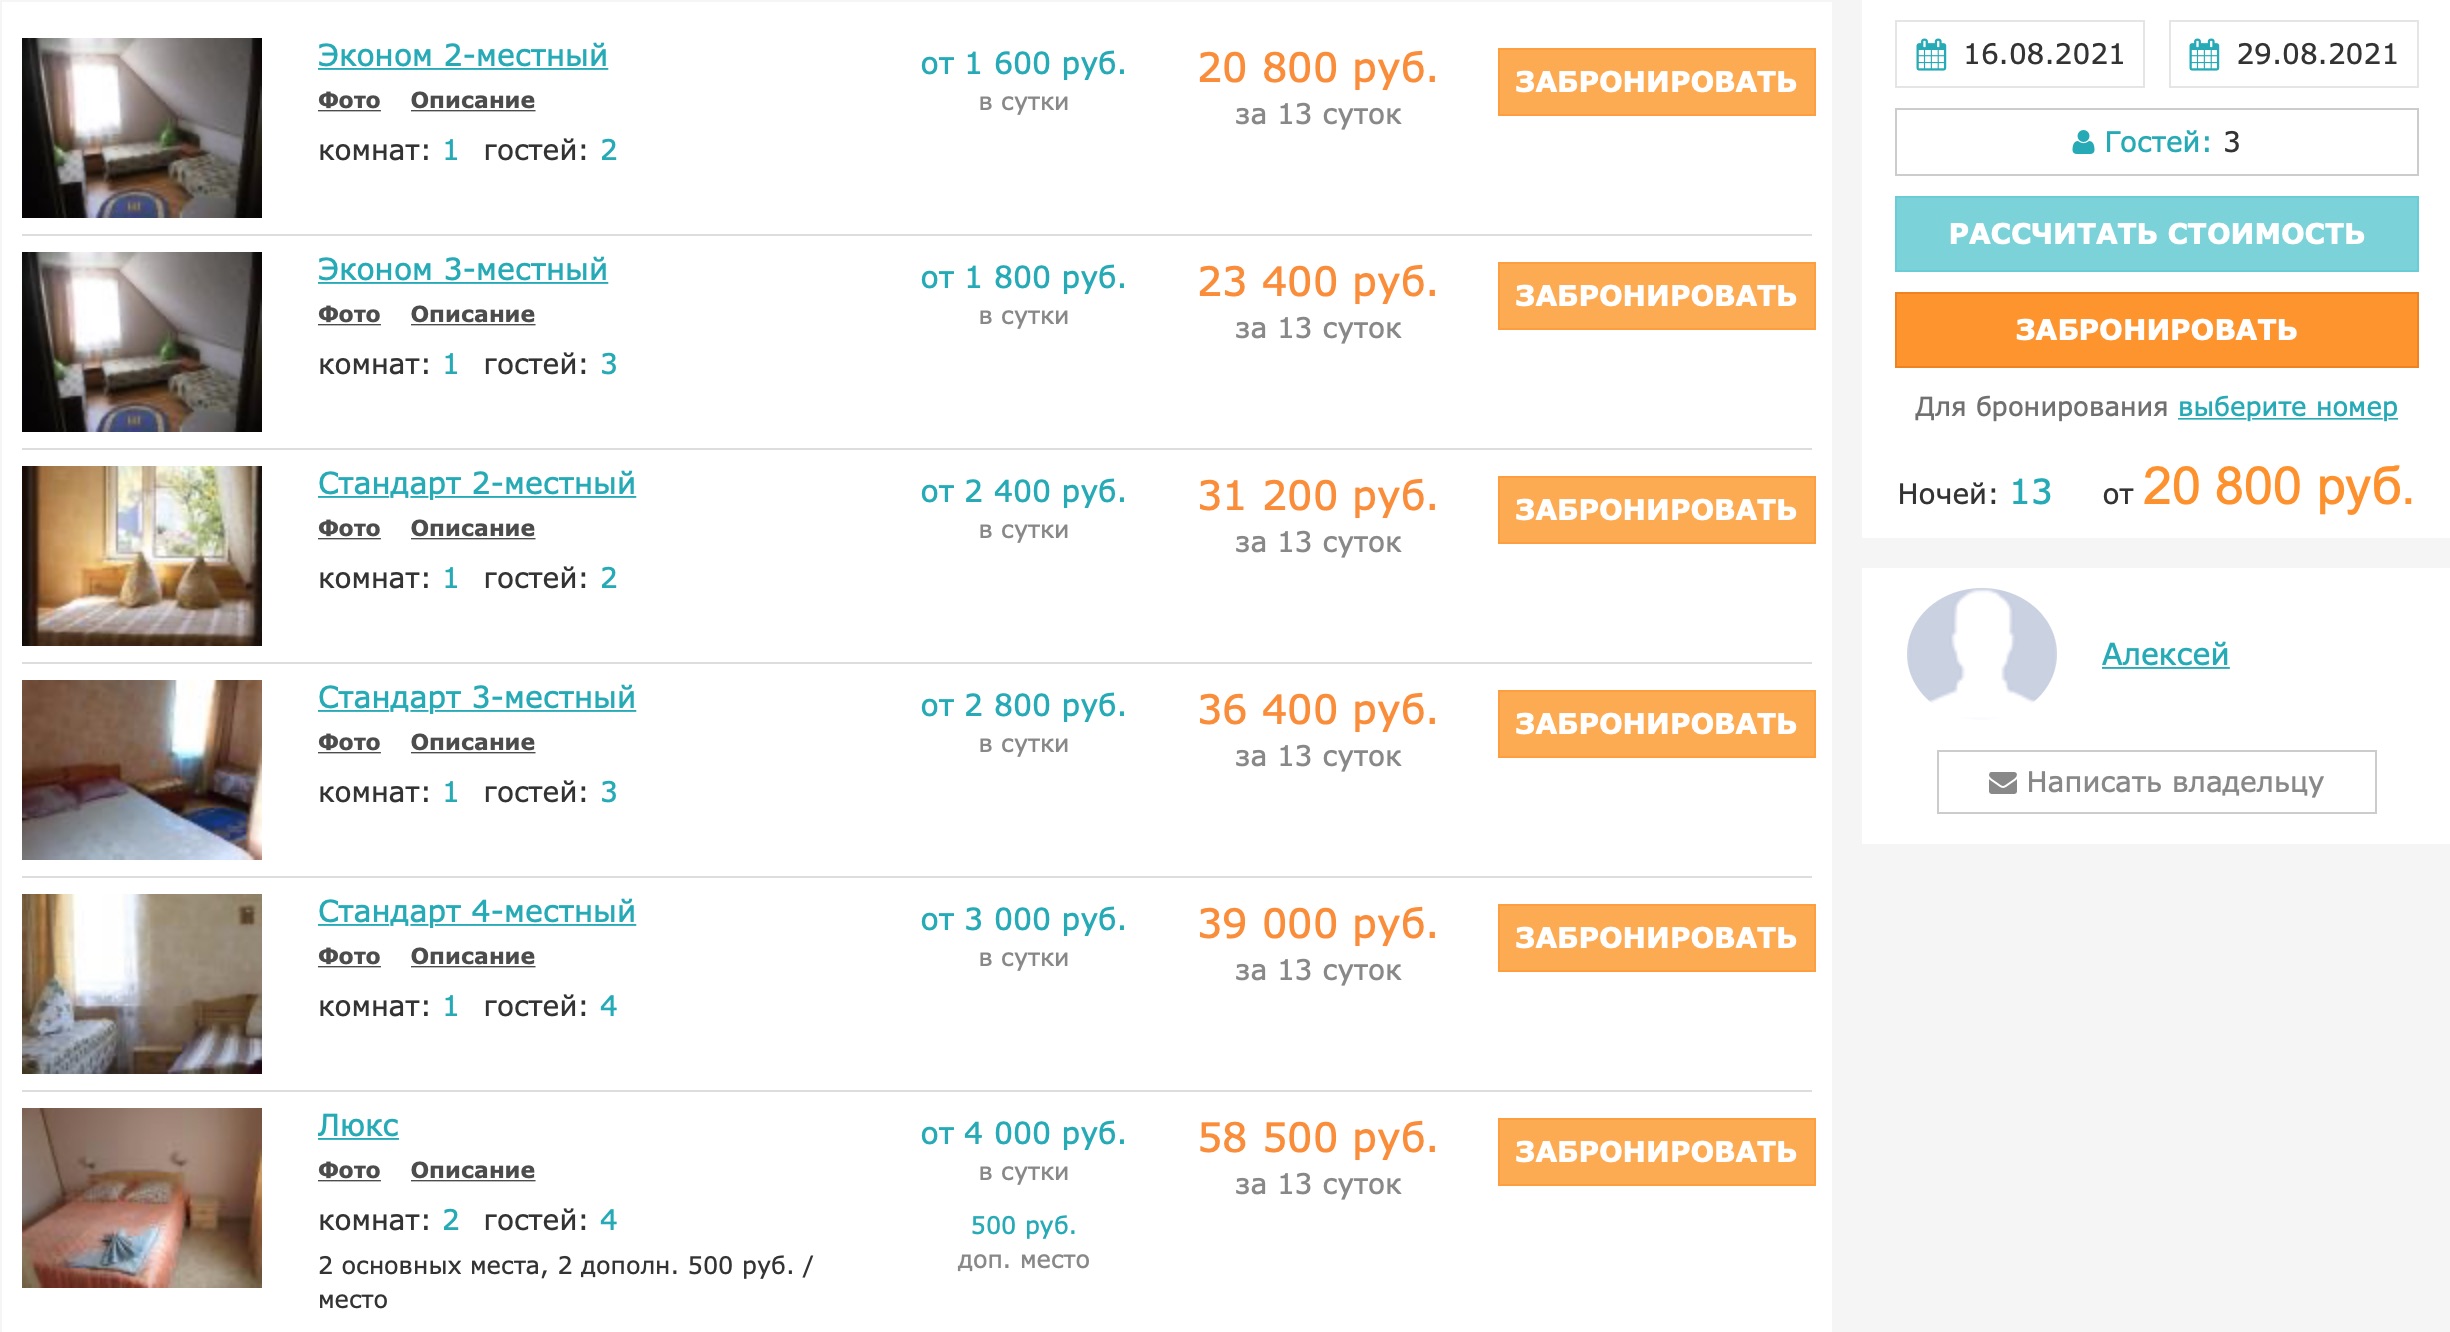The image size is (2450, 1332).
Task: Click Алексей's profile avatar
Action: (x=1981, y=655)
